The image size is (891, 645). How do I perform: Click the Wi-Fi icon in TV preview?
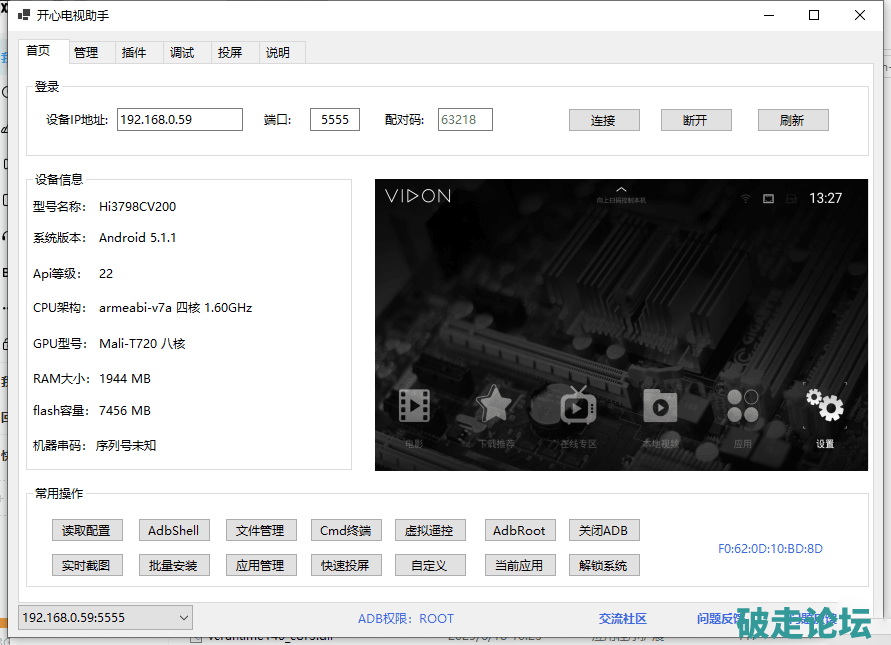745,199
